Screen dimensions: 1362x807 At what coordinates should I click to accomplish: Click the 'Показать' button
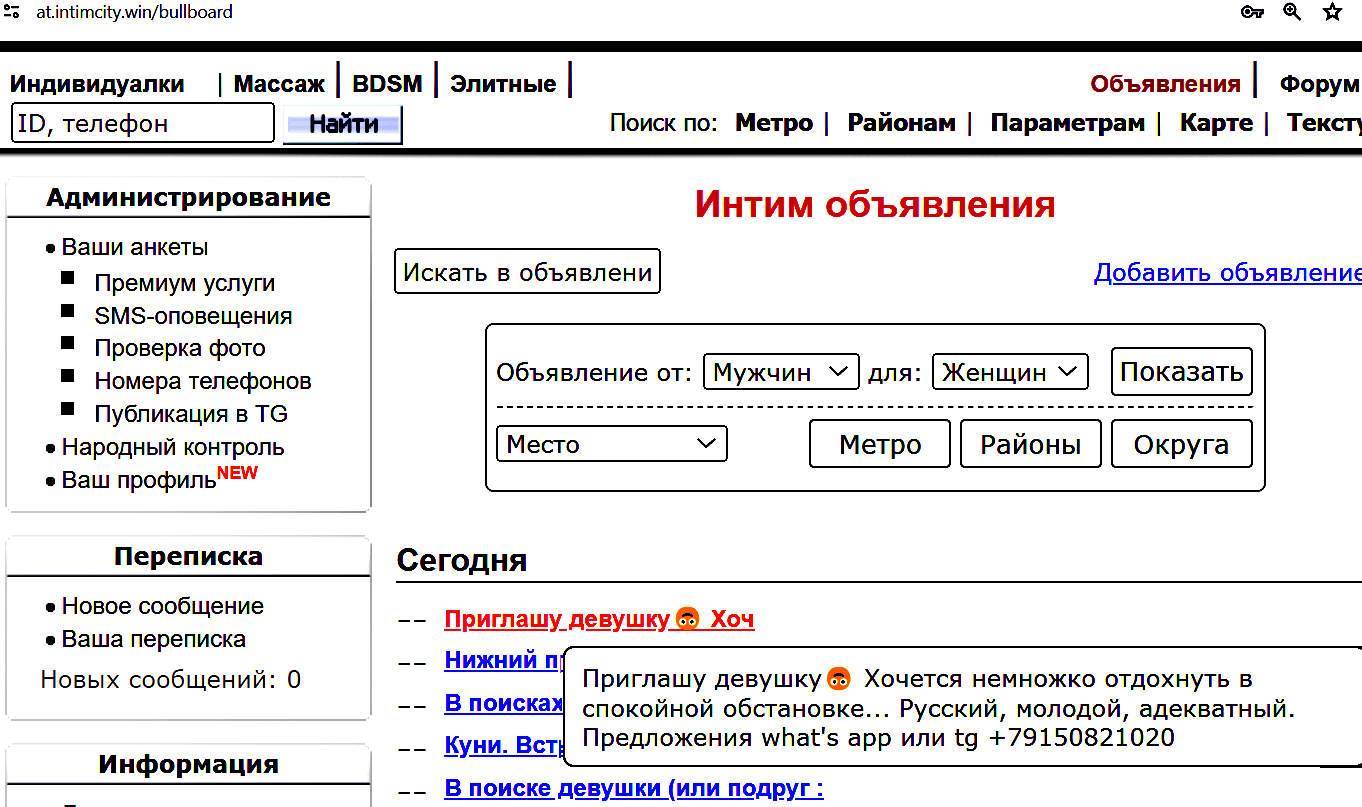point(1181,372)
